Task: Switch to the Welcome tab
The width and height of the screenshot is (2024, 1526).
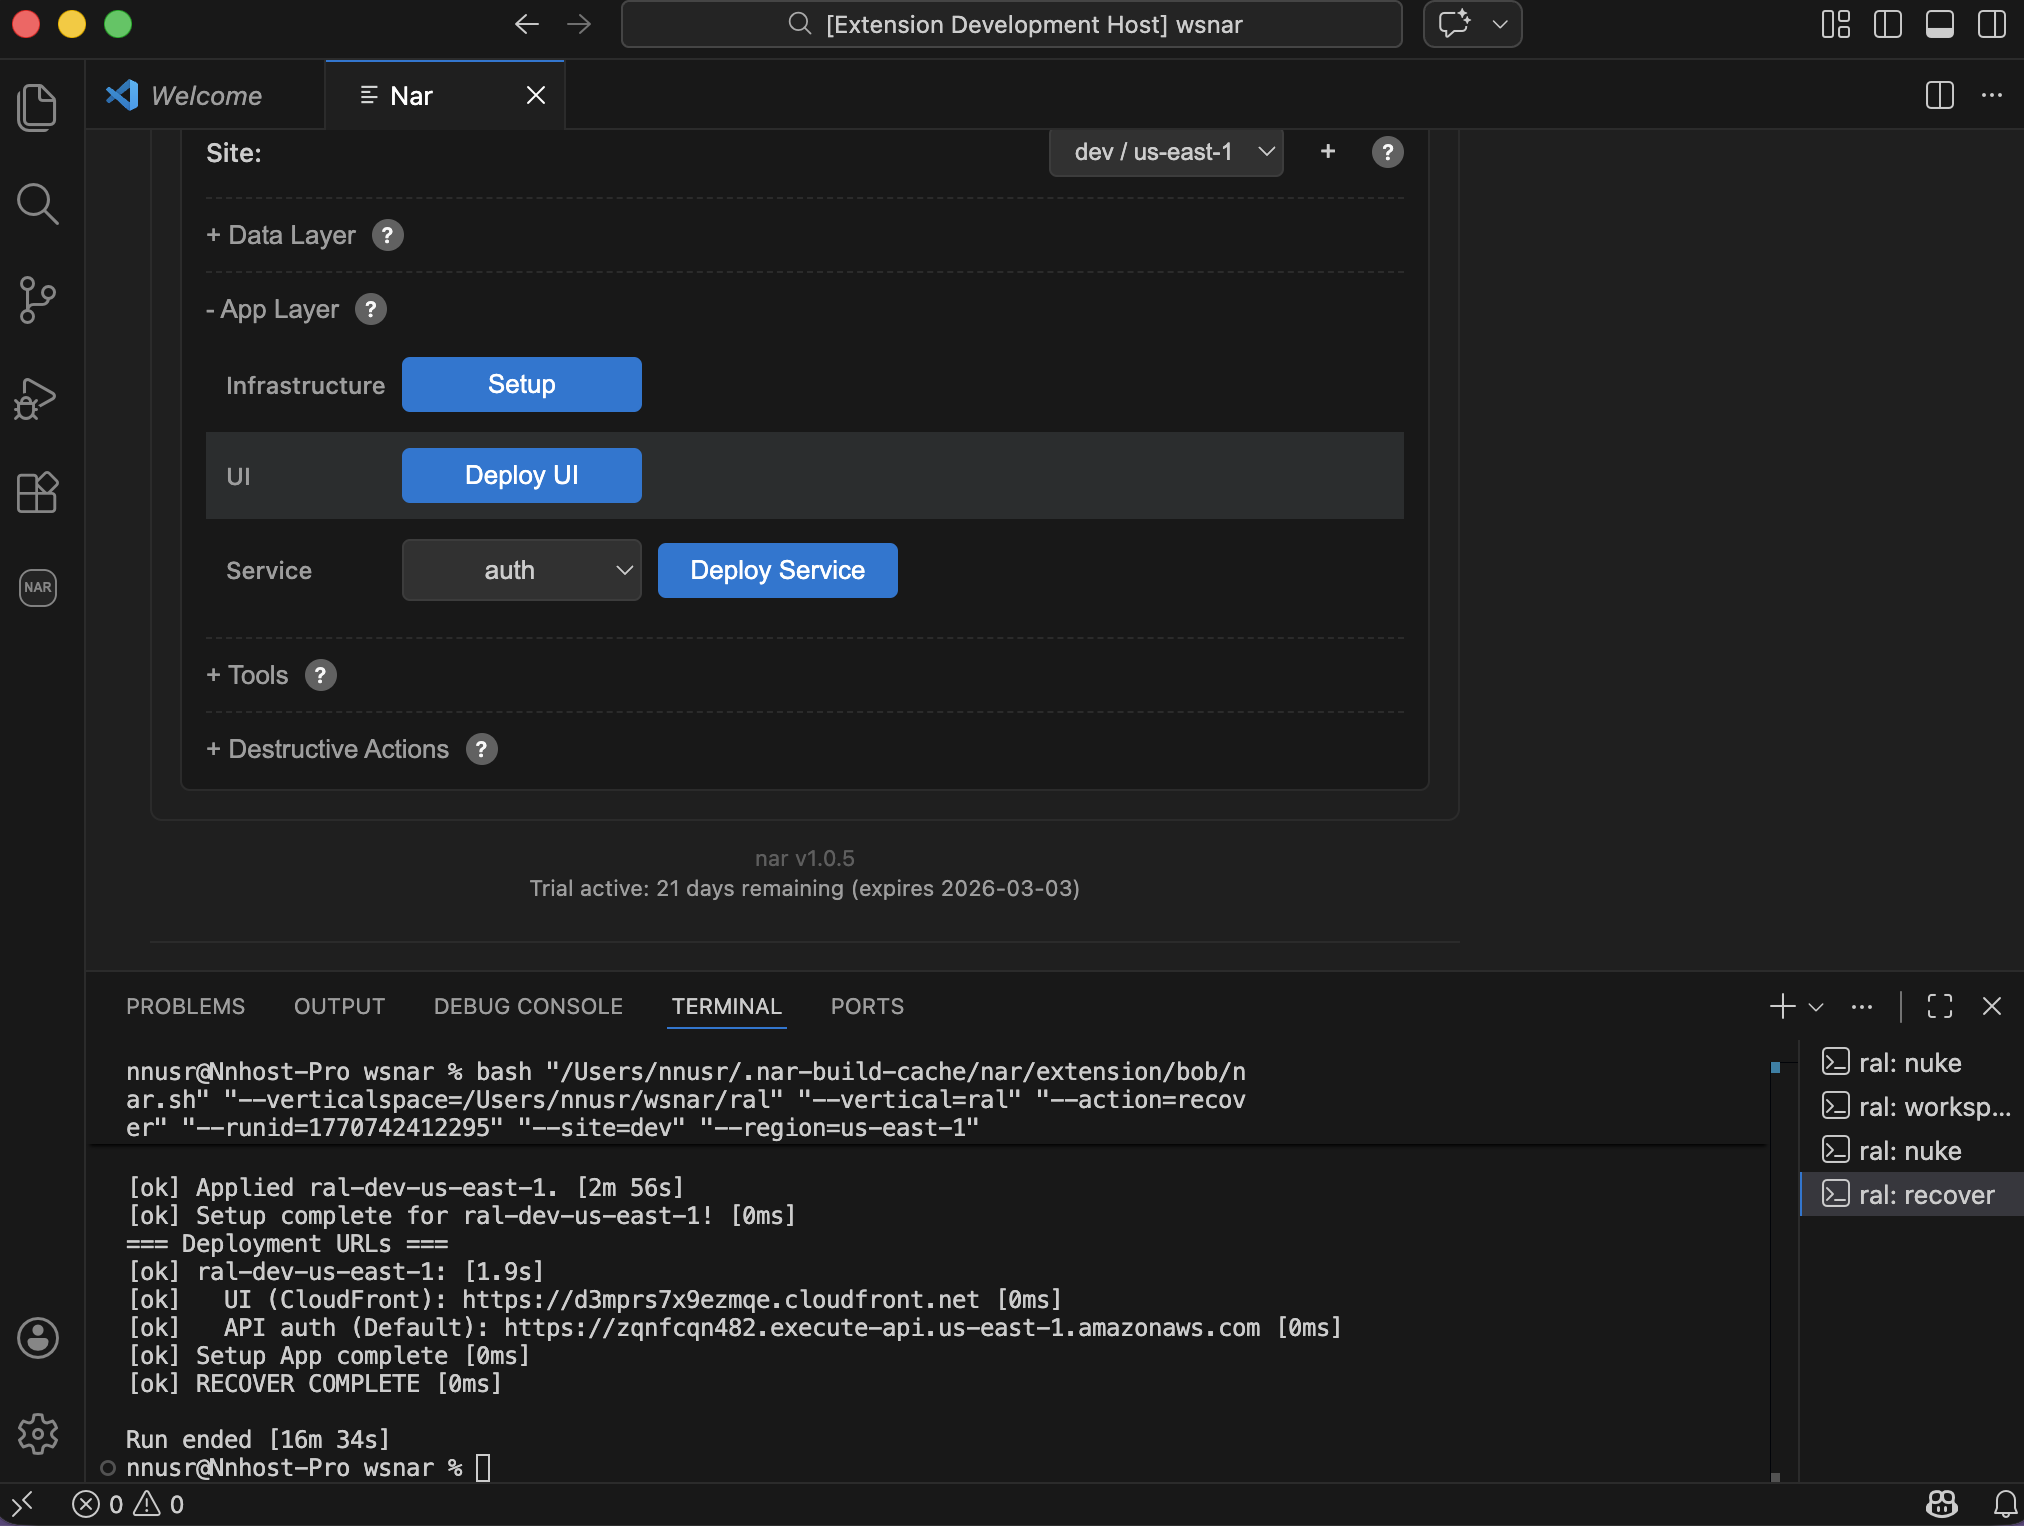Action: [204, 95]
